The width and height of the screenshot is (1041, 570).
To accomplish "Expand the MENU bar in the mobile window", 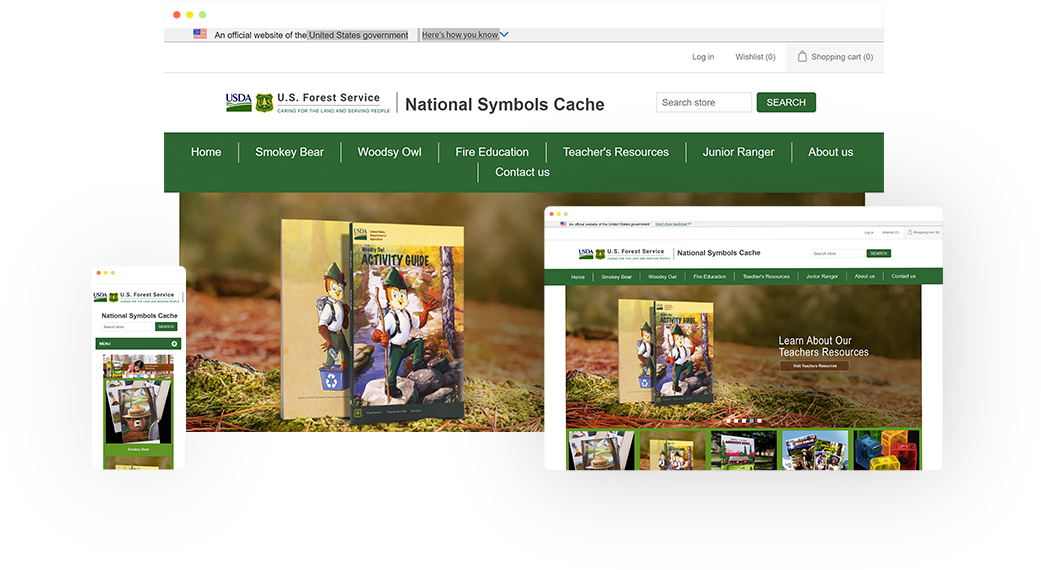I will (x=138, y=344).
